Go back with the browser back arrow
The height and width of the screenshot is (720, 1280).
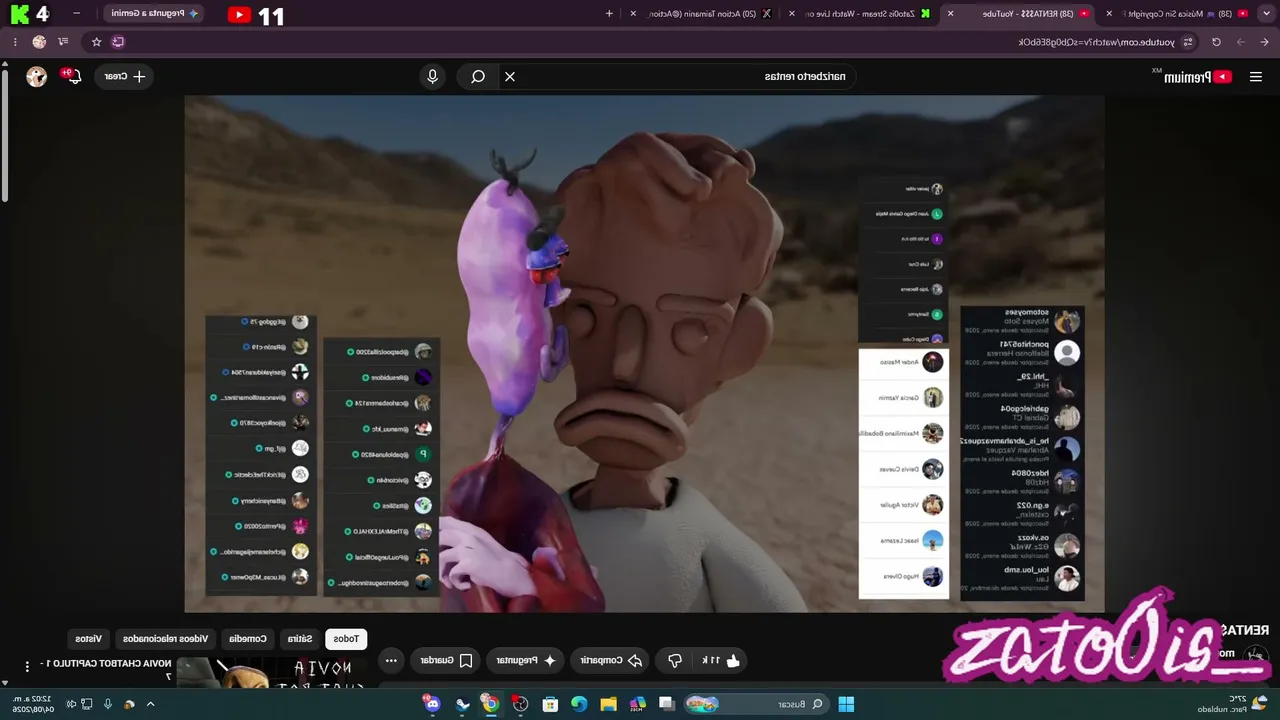pyautogui.click(x=1264, y=42)
